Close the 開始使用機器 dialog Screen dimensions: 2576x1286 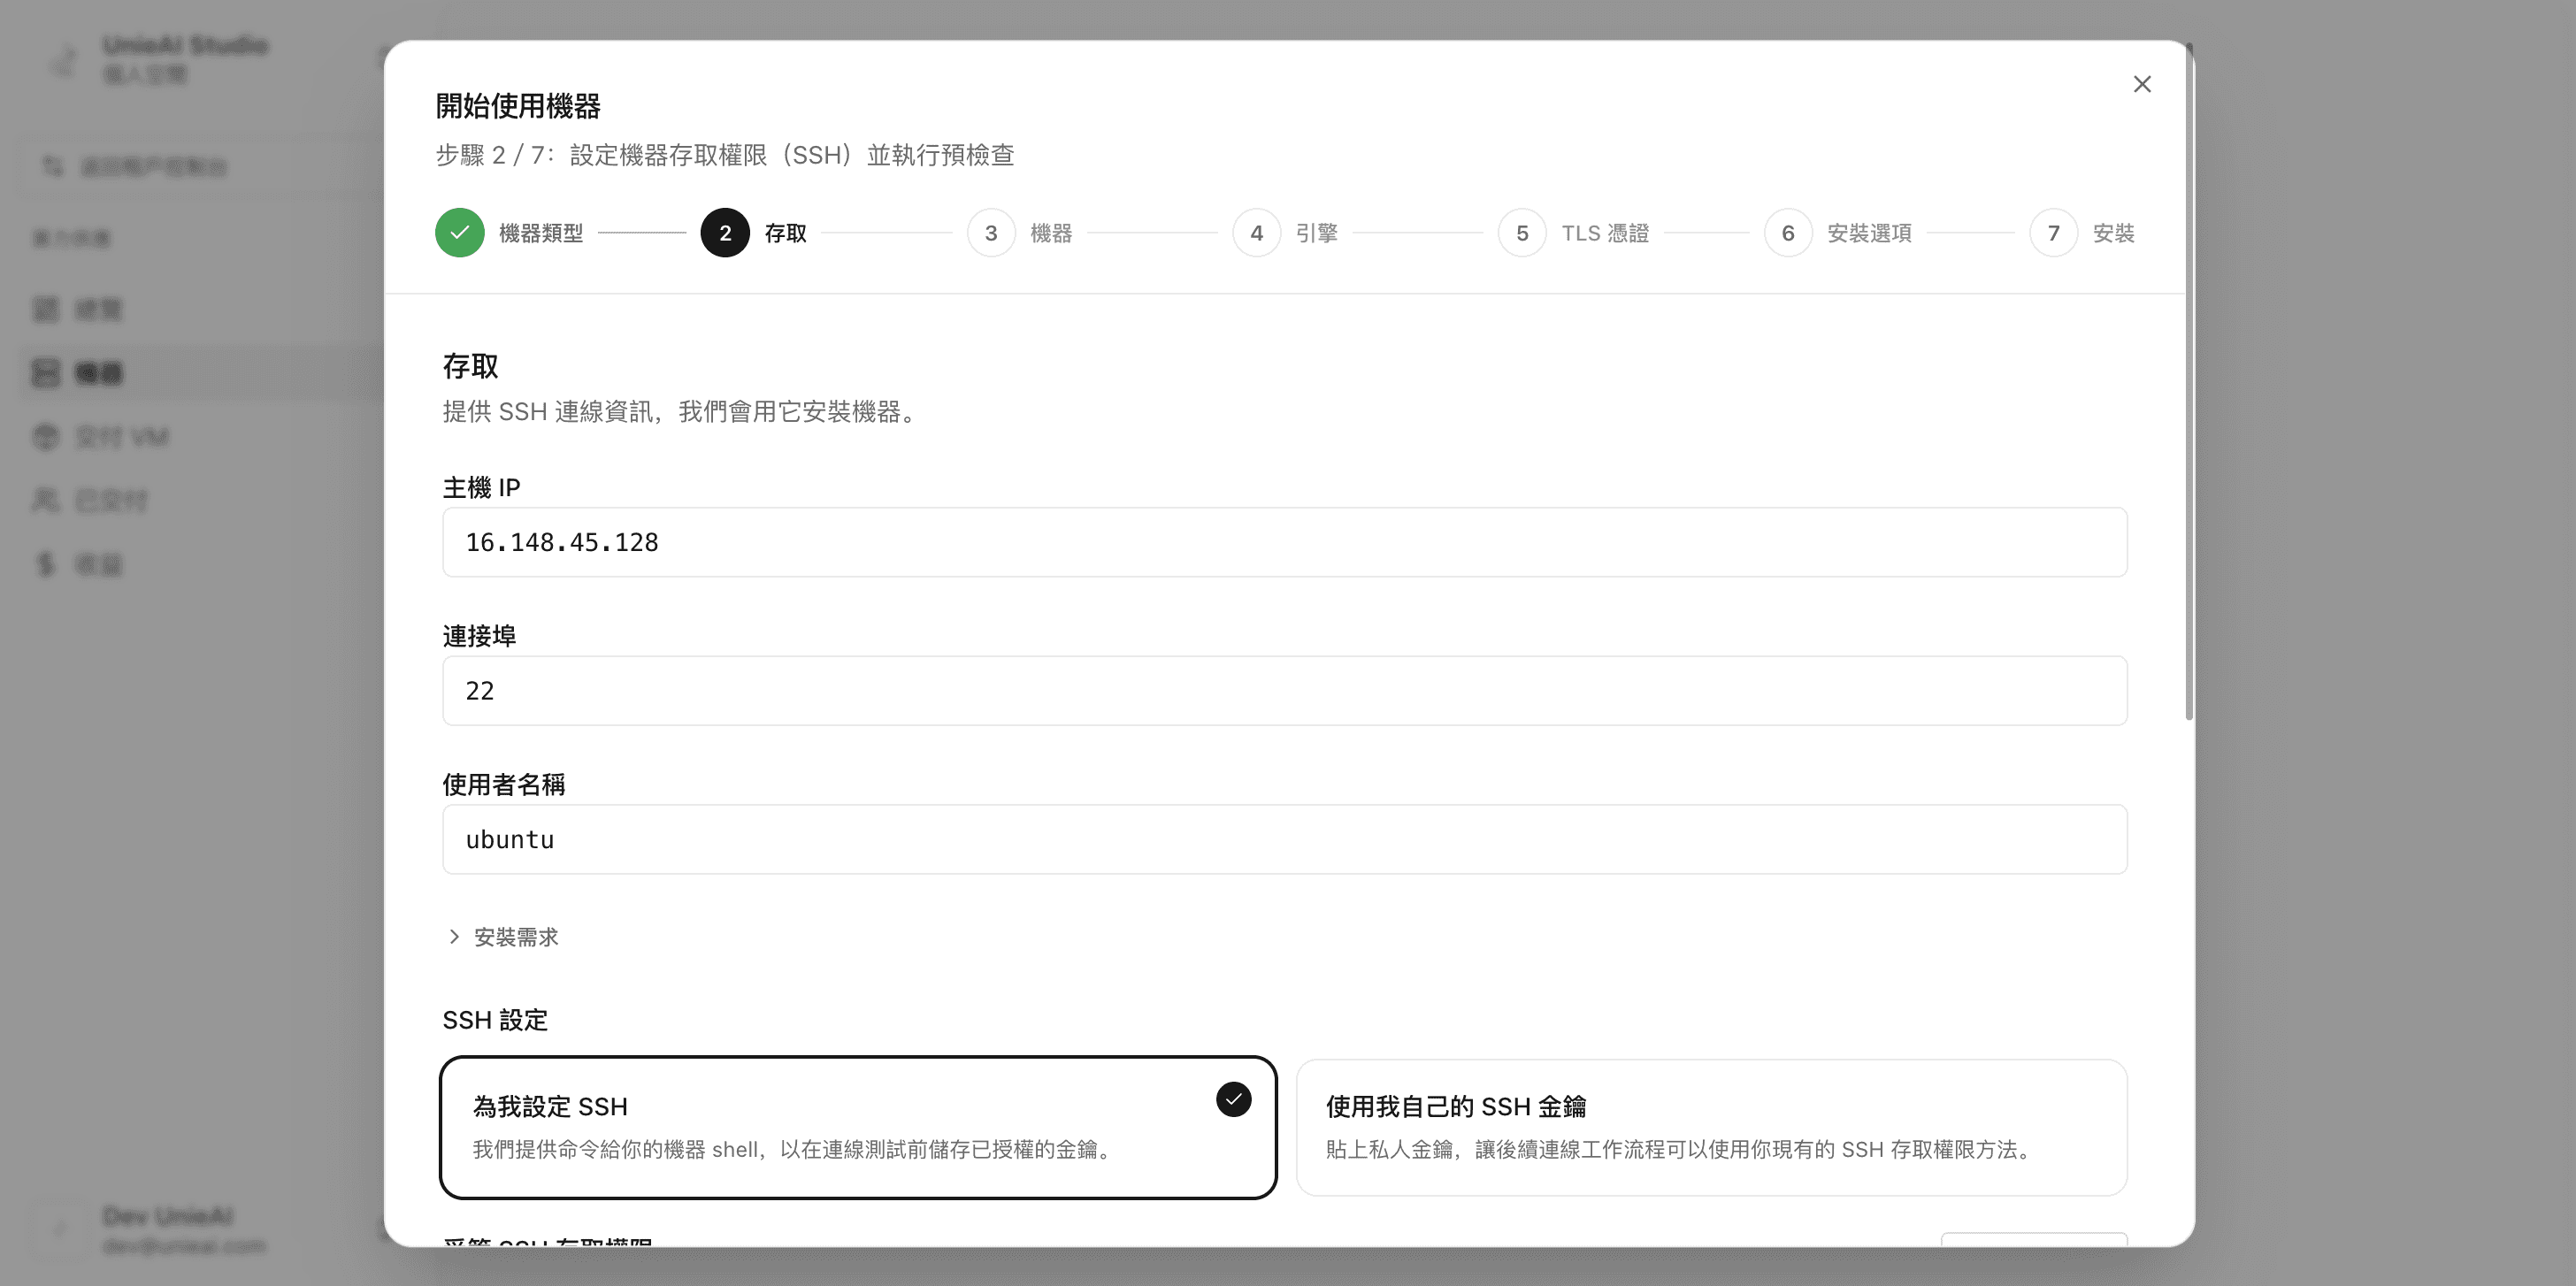[2141, 84]
